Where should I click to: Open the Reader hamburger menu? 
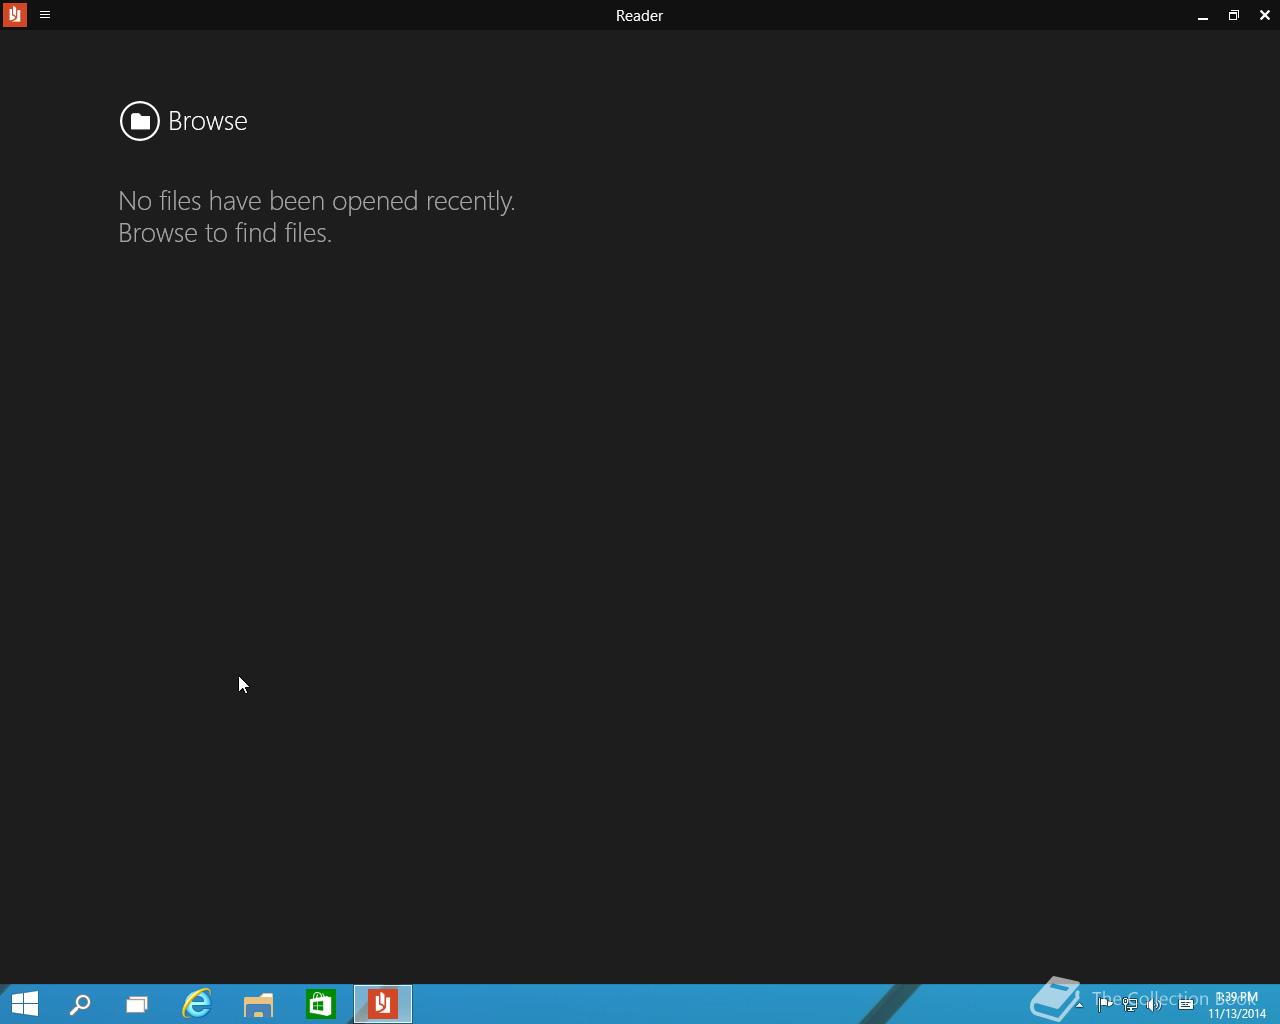[45, 15]
